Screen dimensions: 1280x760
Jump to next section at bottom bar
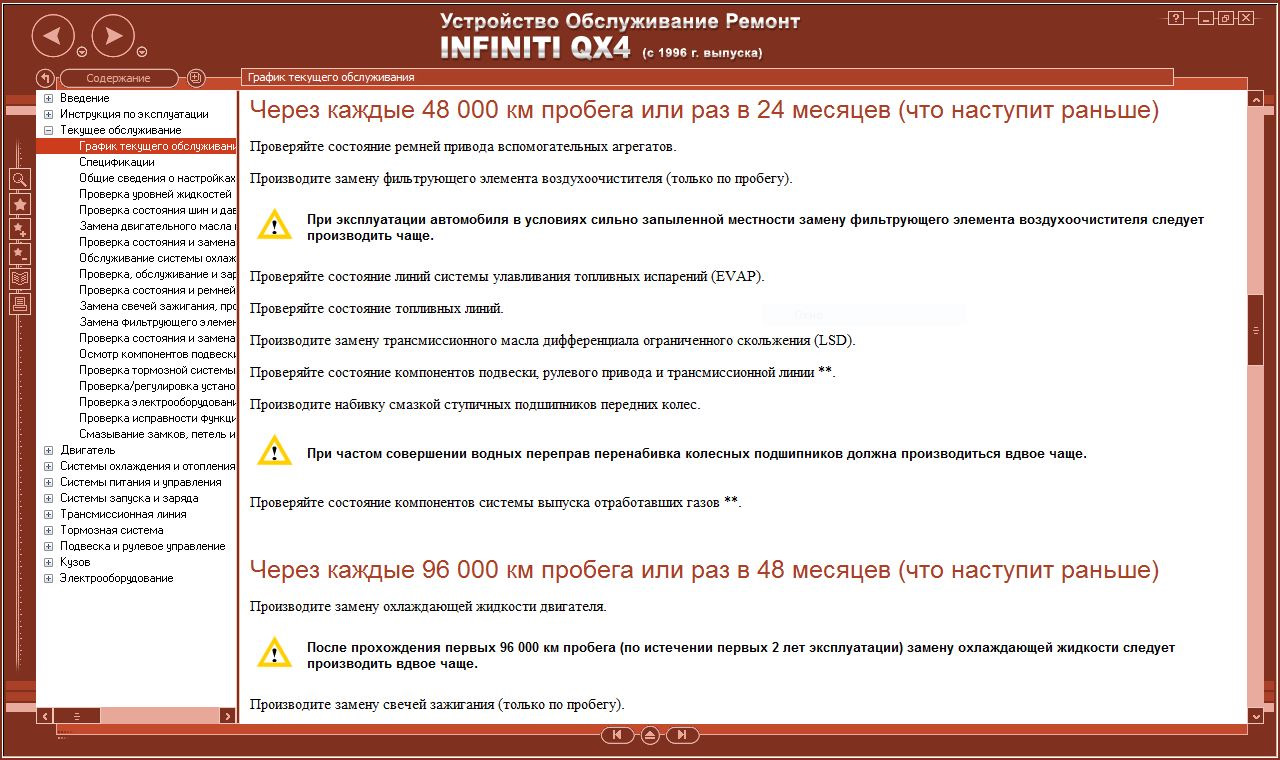(683, 735)
